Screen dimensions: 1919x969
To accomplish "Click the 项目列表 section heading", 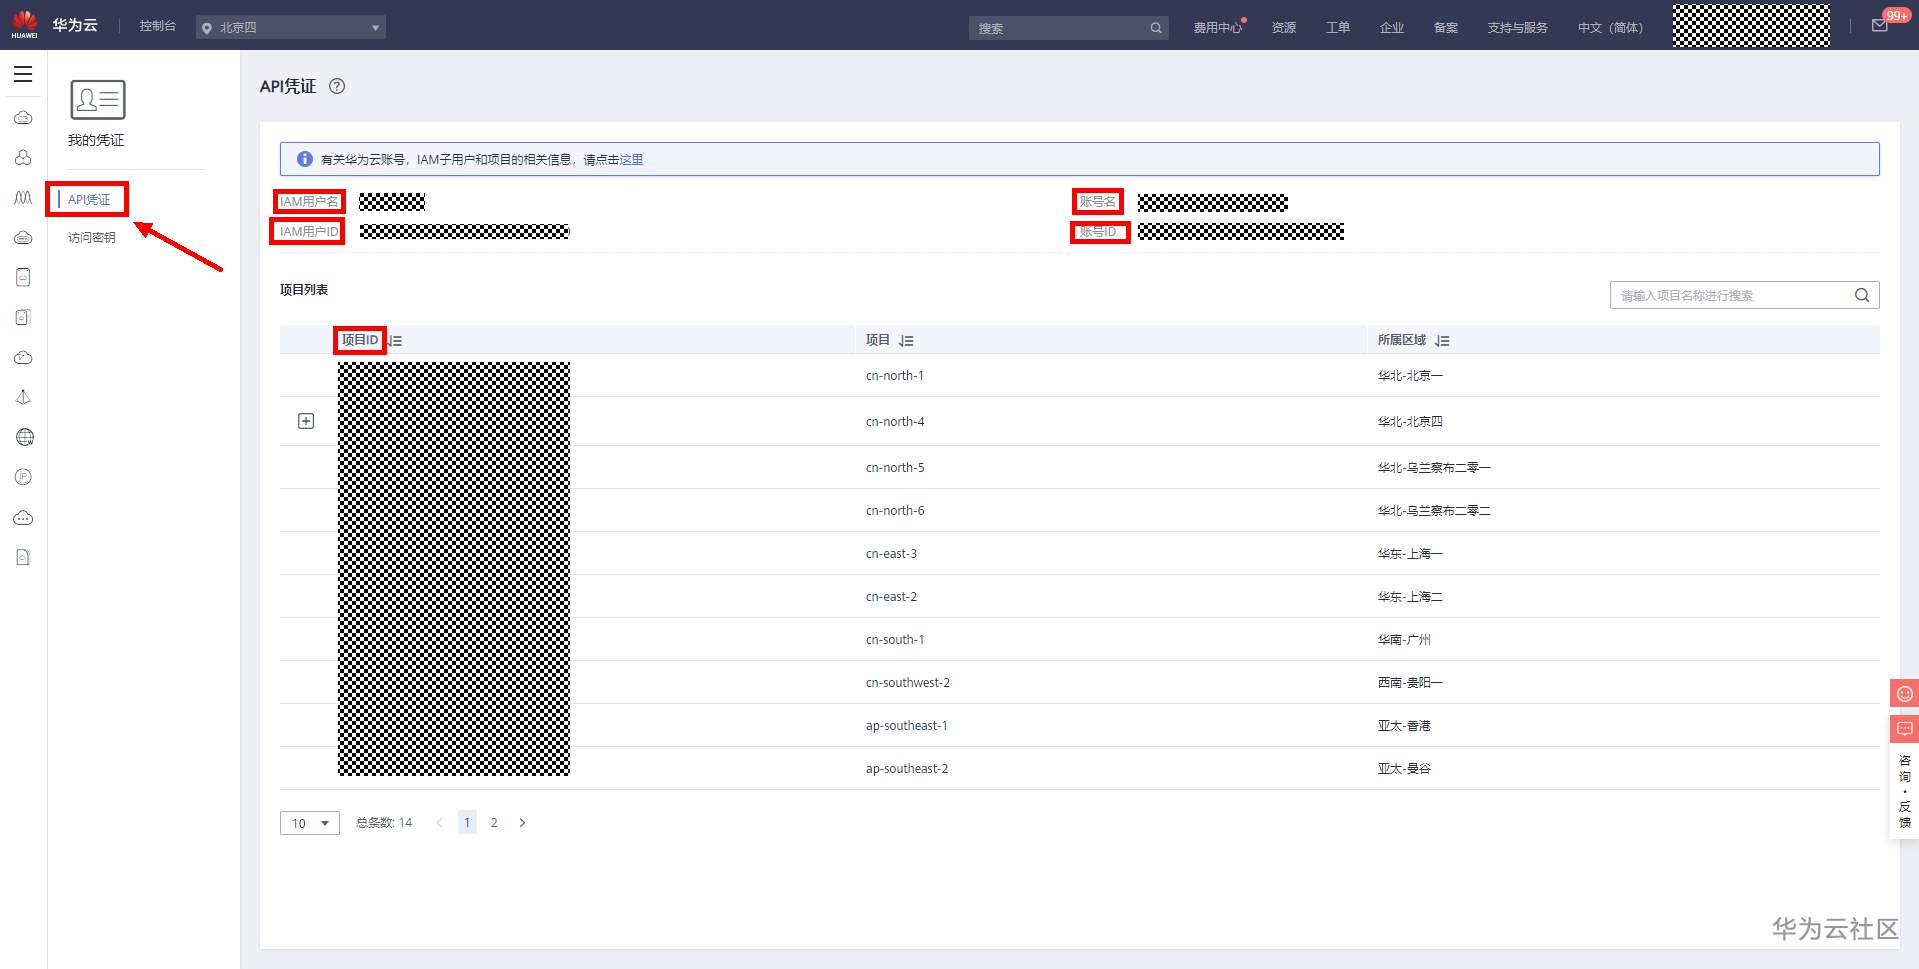I will point(304,290).
